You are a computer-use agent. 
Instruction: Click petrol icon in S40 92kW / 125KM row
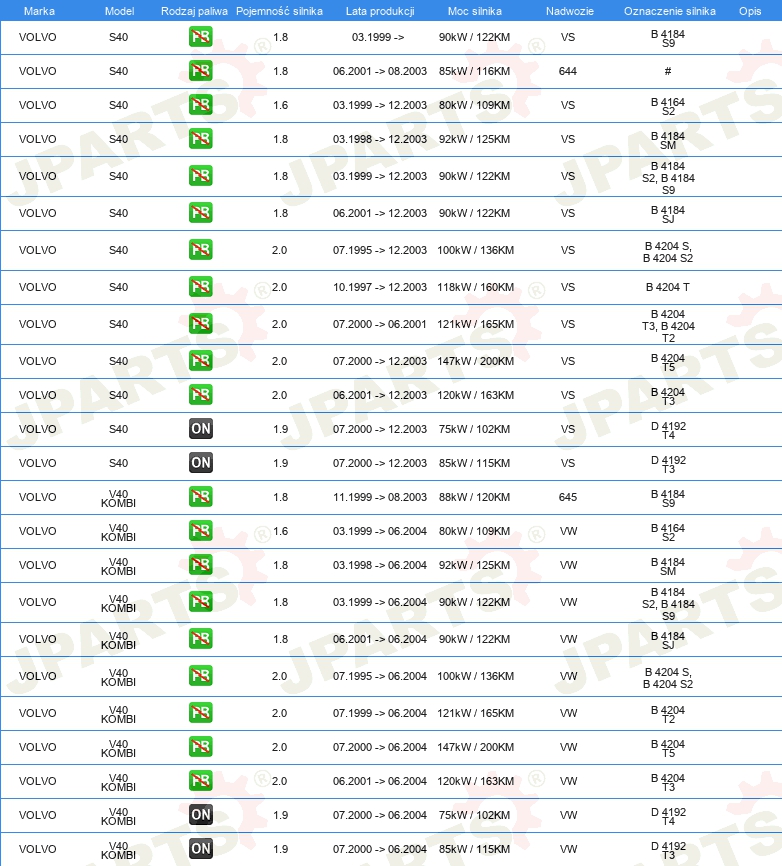(200, 139)
